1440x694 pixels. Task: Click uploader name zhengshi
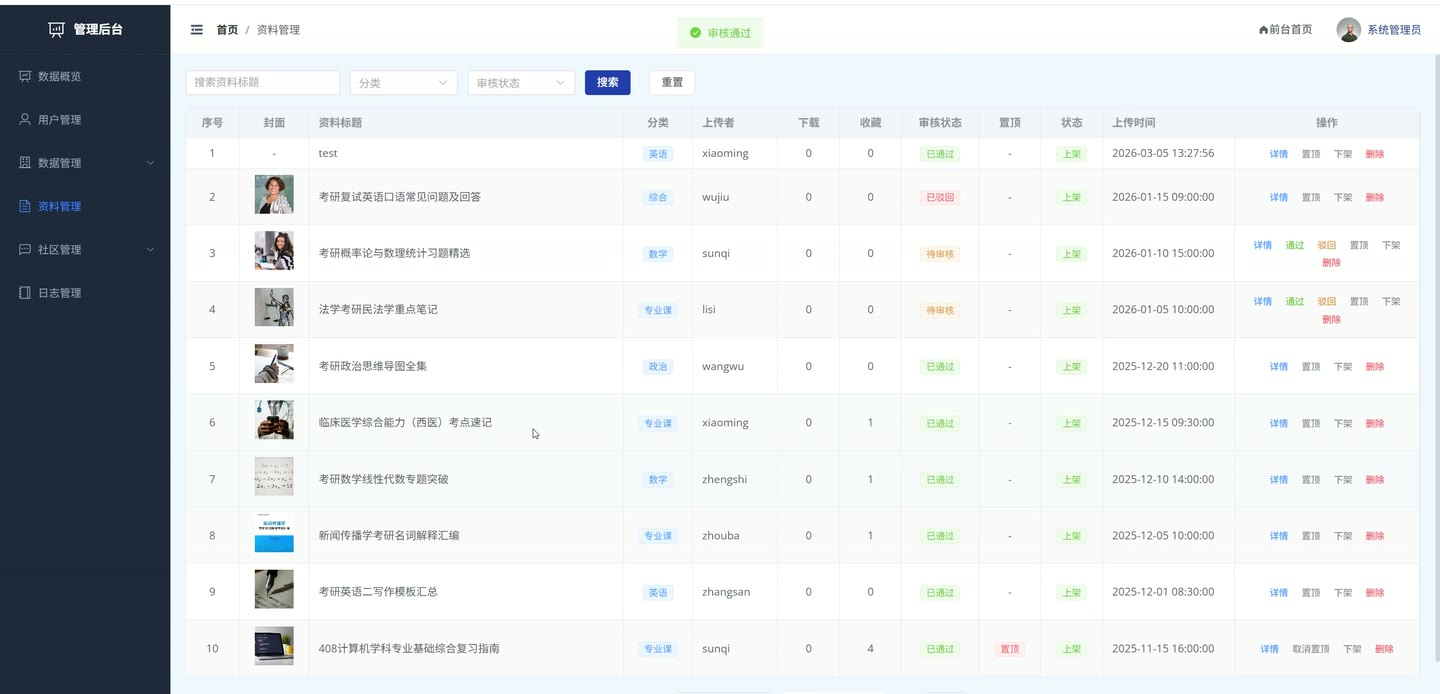(725, 479)
